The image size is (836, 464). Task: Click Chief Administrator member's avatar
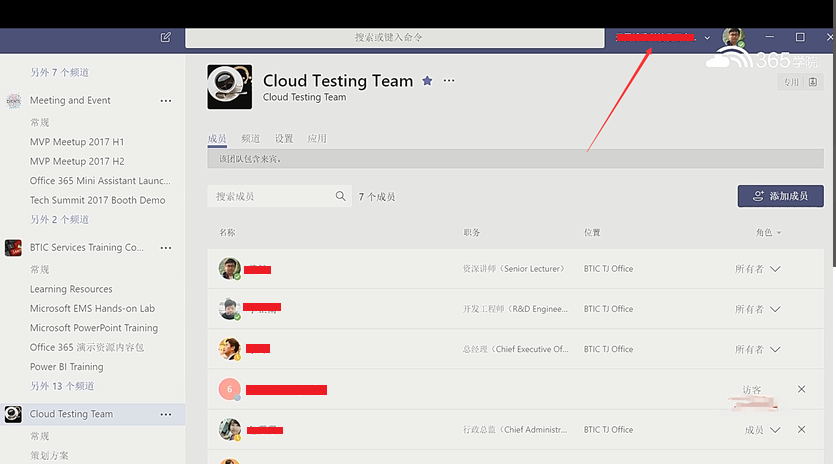(x=229, y=429)
